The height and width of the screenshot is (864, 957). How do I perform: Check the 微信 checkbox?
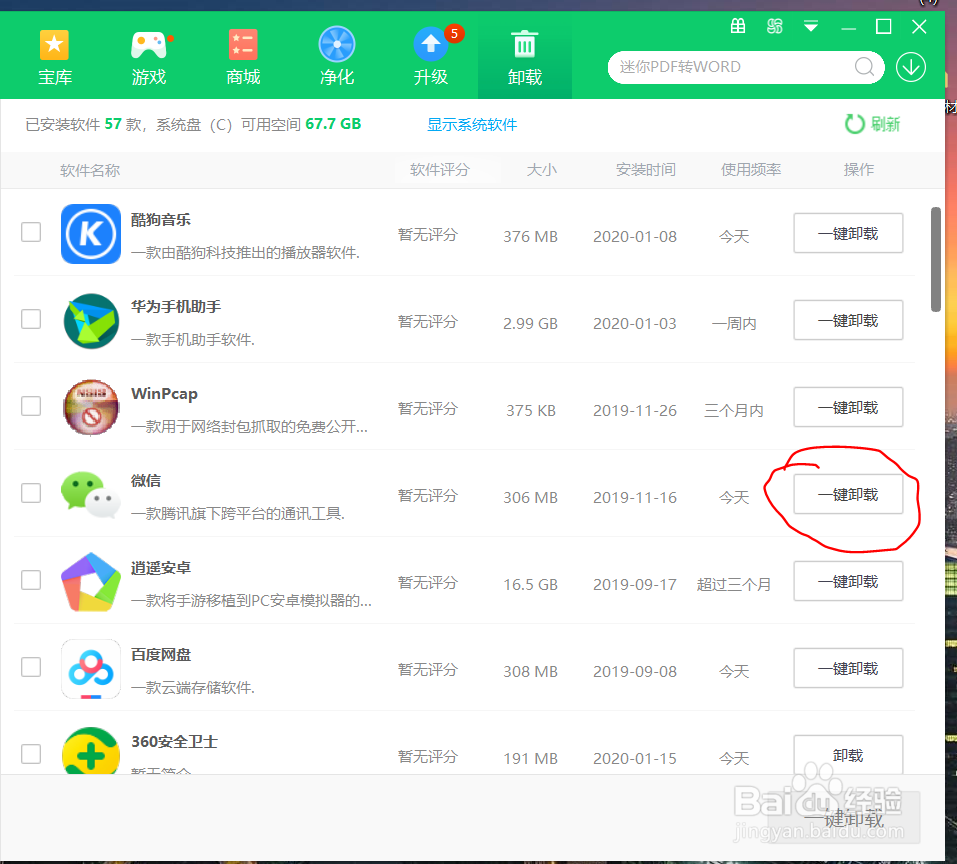click(31, 492)
